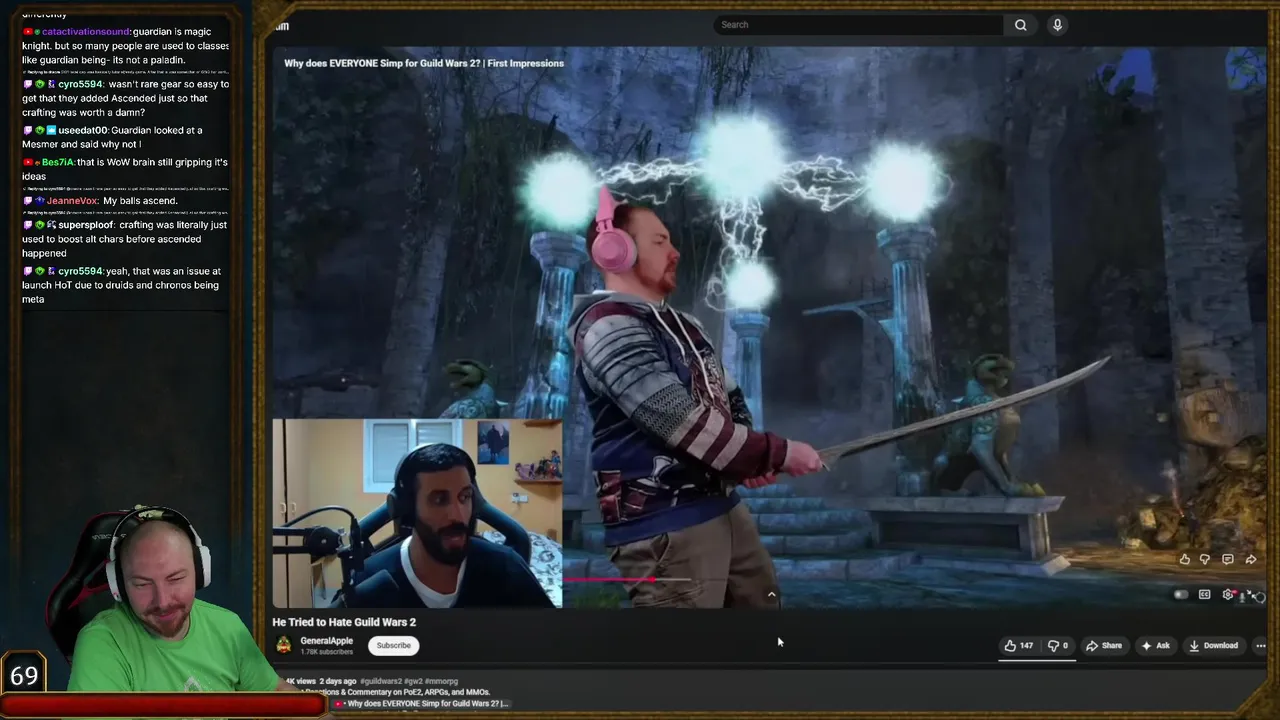Focus the YouTube Search input field

point(859,25)
